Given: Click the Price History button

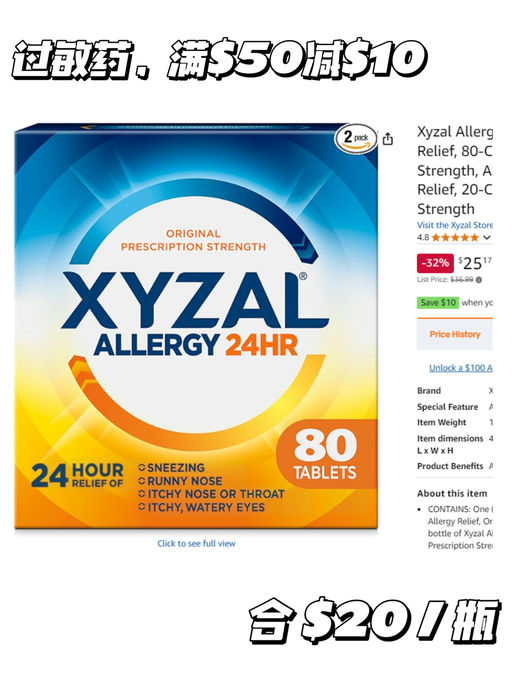Looking at the screenshot, I should tap(454, 334).
